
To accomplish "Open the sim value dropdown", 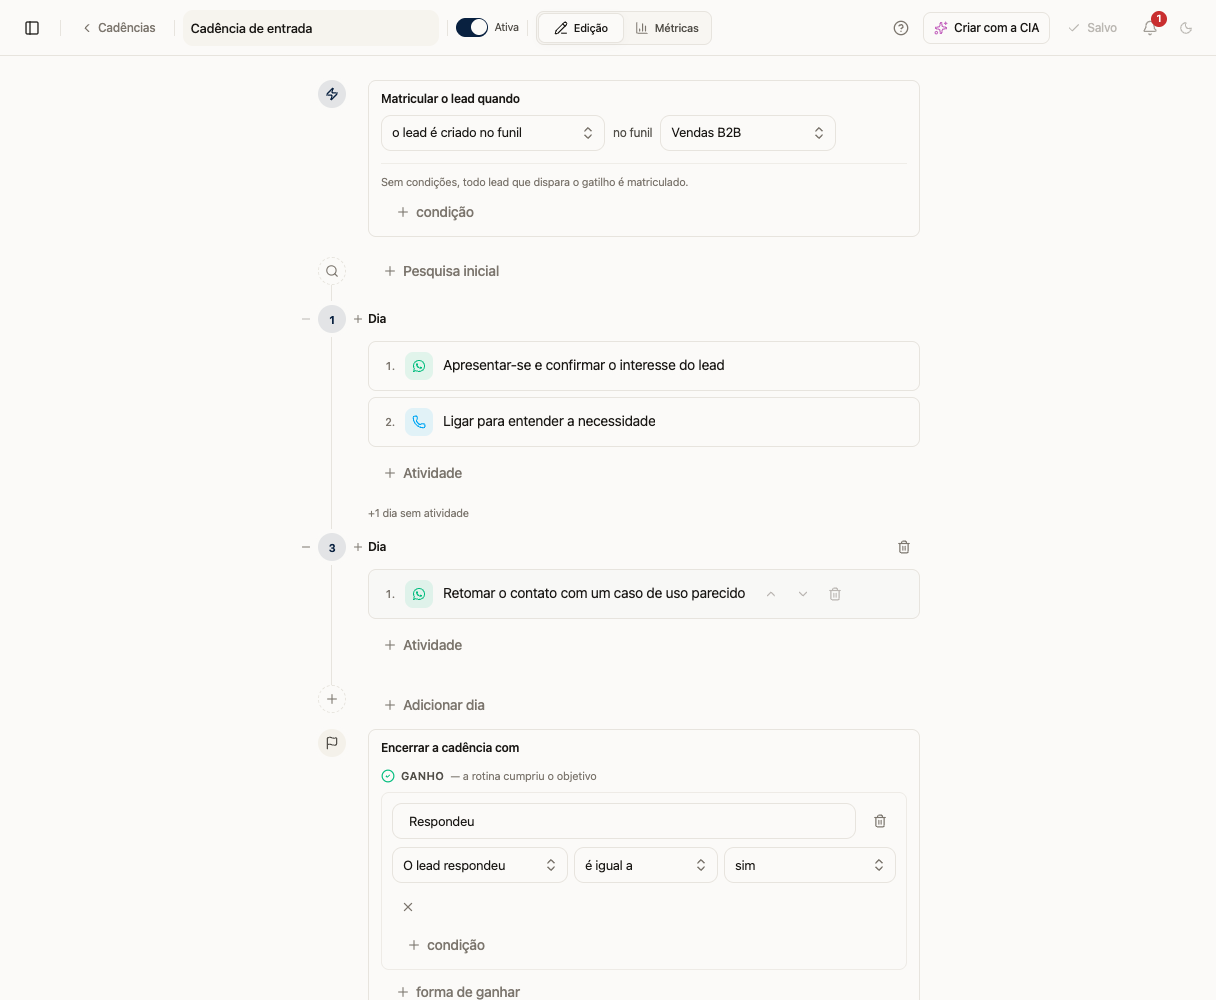I will (810, 866).
